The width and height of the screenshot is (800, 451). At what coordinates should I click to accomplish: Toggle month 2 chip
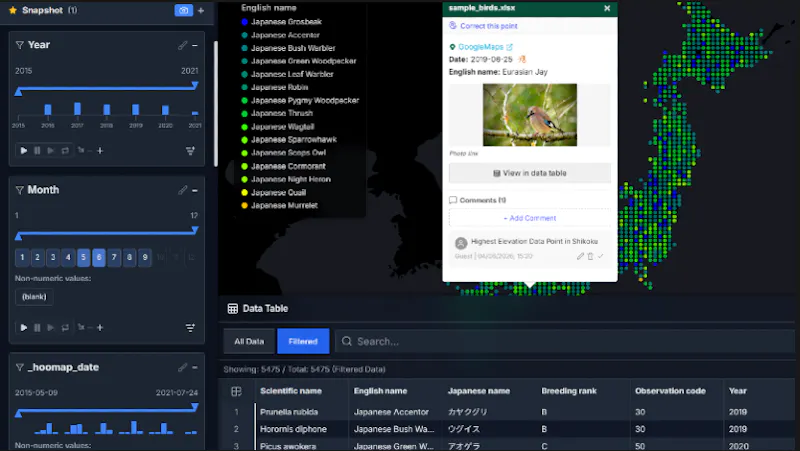(37, 257)
